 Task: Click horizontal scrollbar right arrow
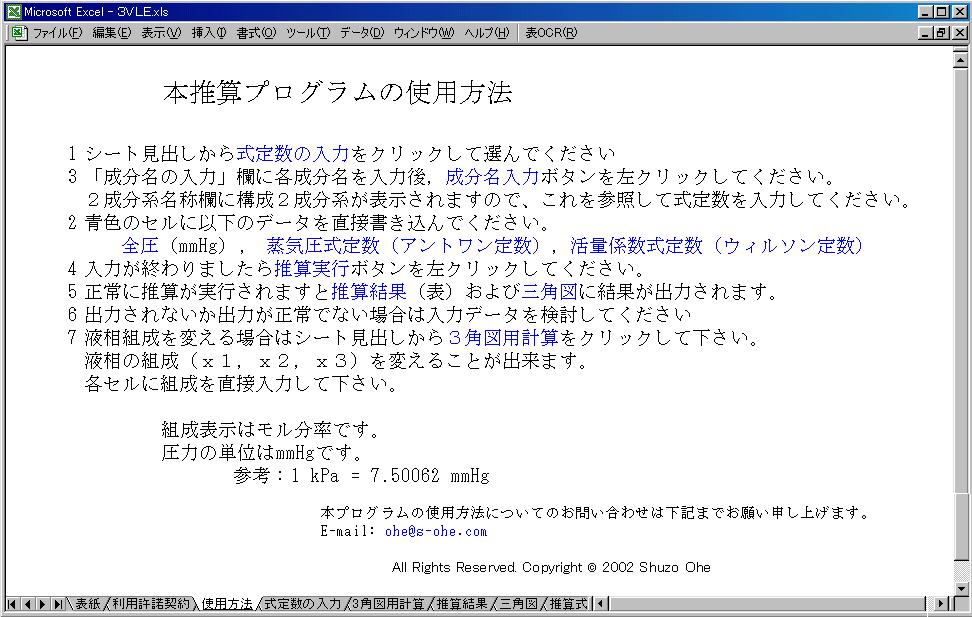point(940,603)
